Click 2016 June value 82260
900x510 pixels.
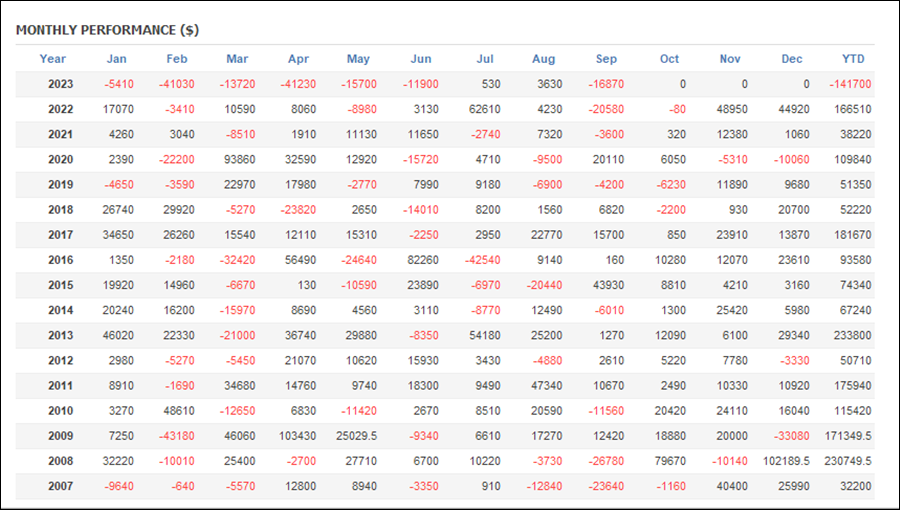point(423,260)
